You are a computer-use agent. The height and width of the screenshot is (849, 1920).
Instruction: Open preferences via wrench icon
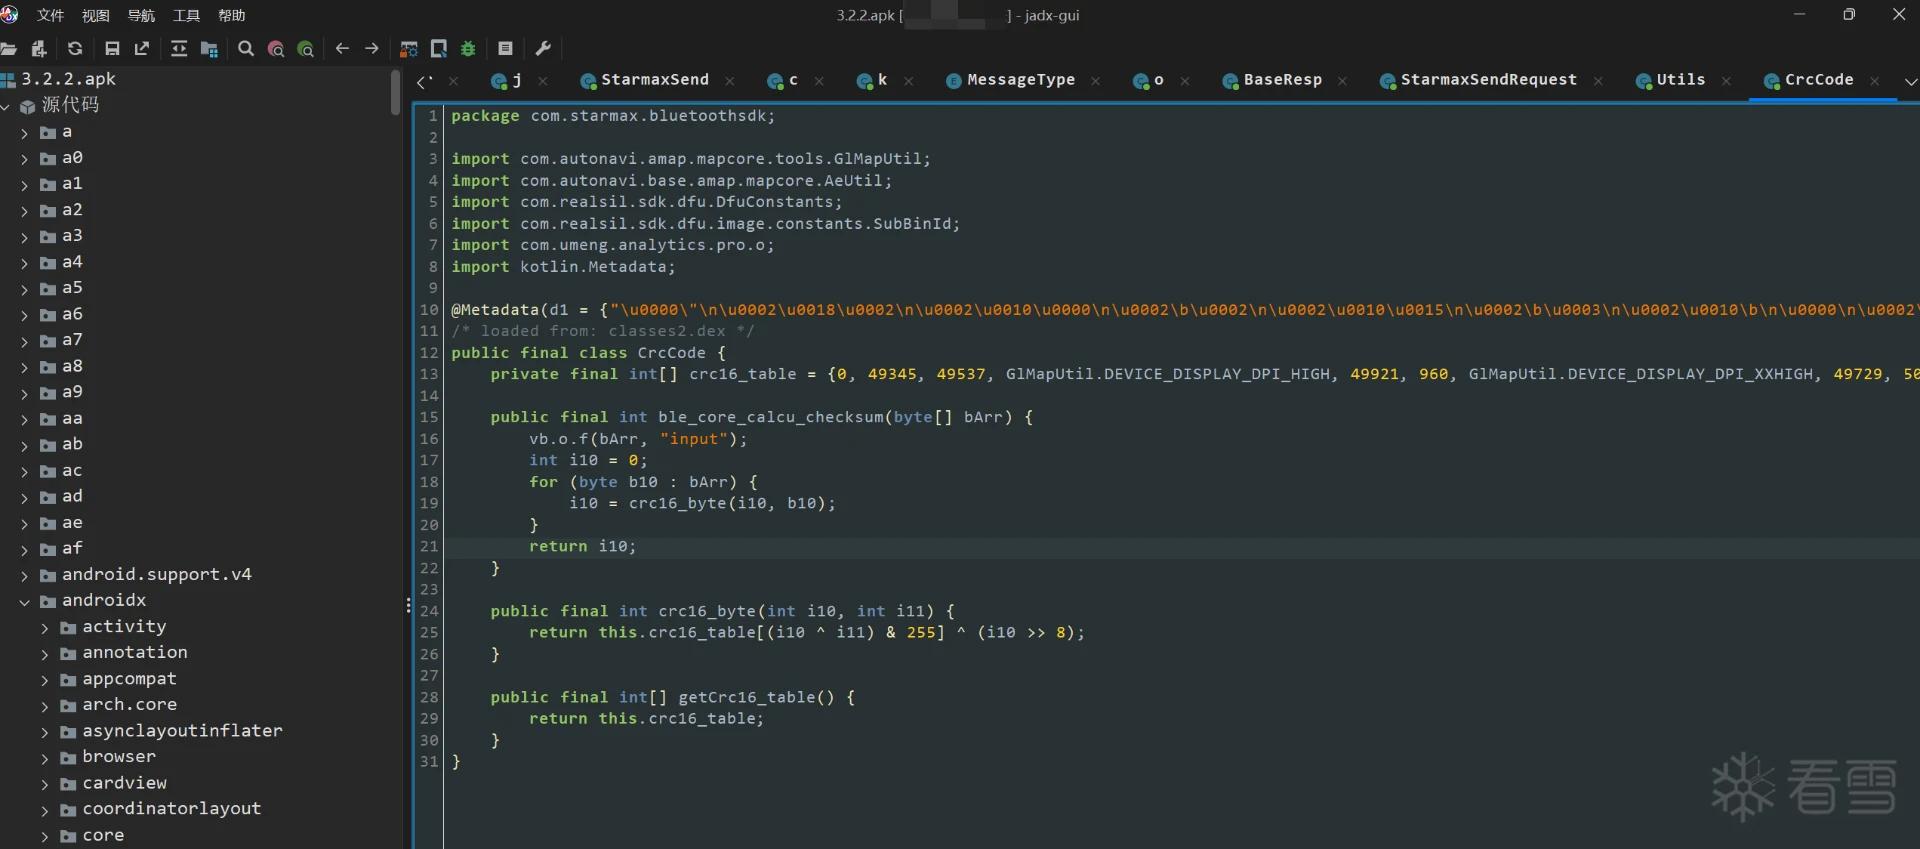coord(543,49)
